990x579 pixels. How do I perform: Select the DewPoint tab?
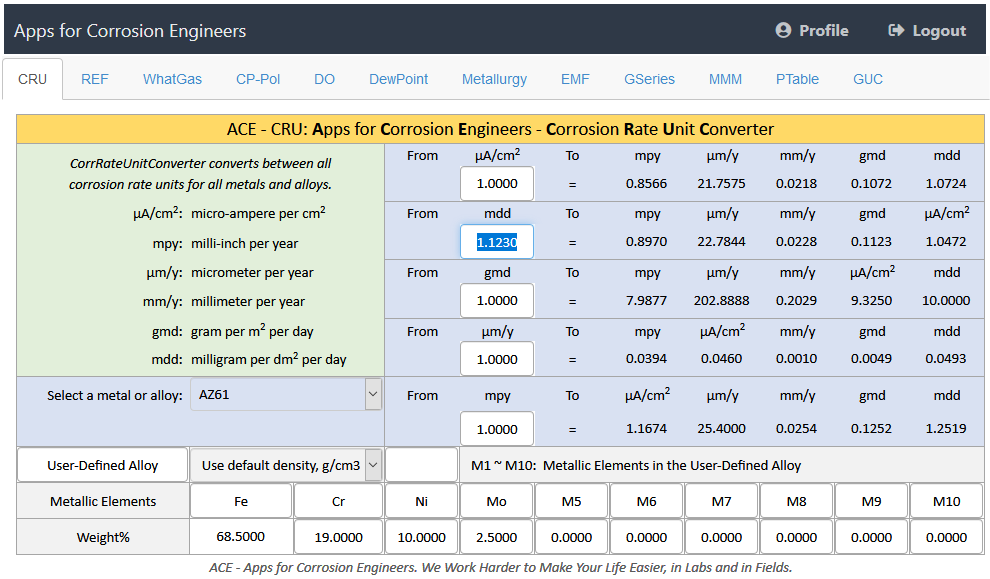(x=398, y=79)
